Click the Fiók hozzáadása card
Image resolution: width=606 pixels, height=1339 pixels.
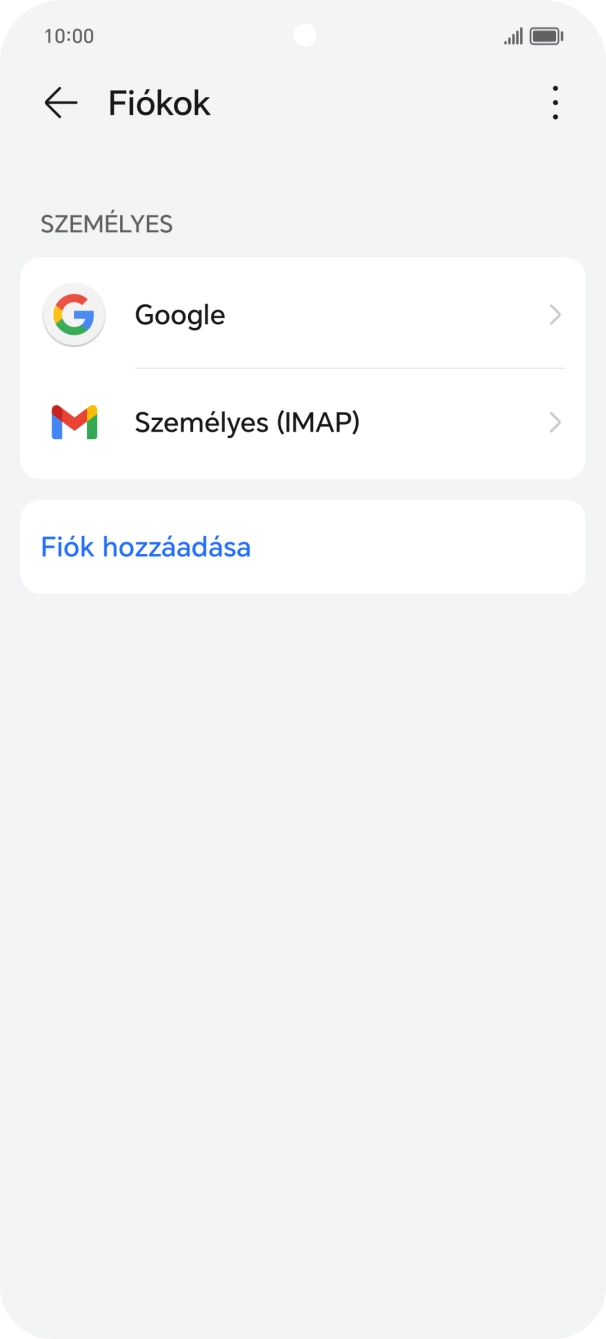pyautogui.click(x=303, y=546)
